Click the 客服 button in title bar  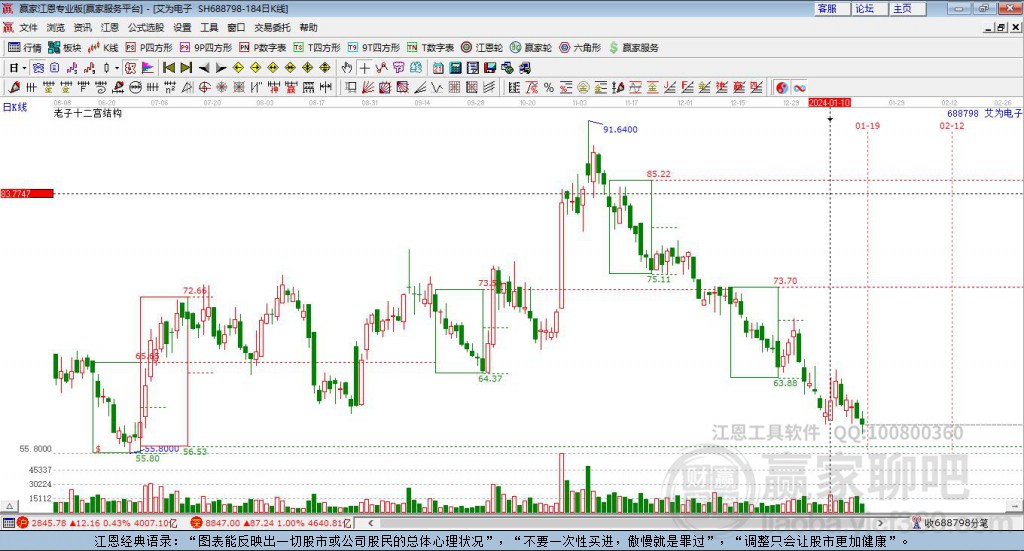tap(831, 8)
